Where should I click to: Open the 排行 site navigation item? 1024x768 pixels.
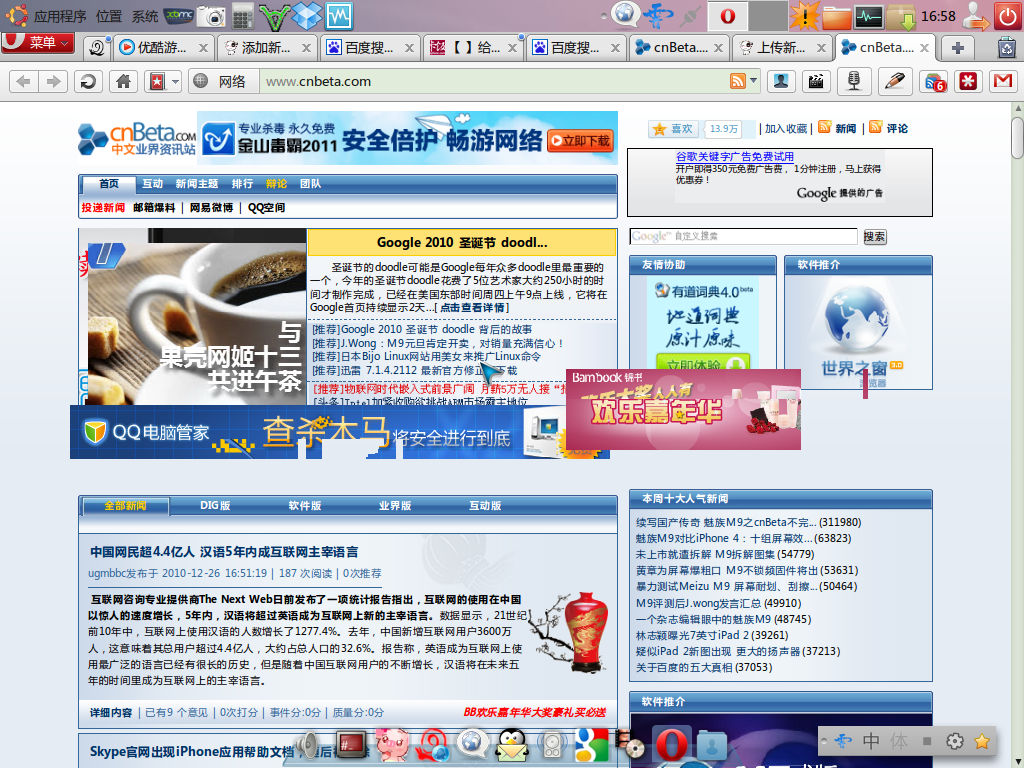[242, 184]
